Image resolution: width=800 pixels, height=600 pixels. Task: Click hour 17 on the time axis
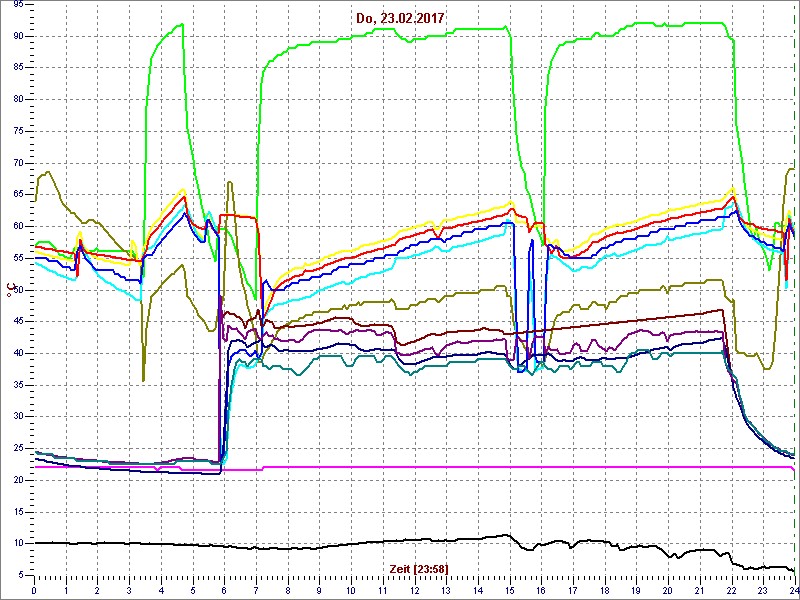point(573,591)
